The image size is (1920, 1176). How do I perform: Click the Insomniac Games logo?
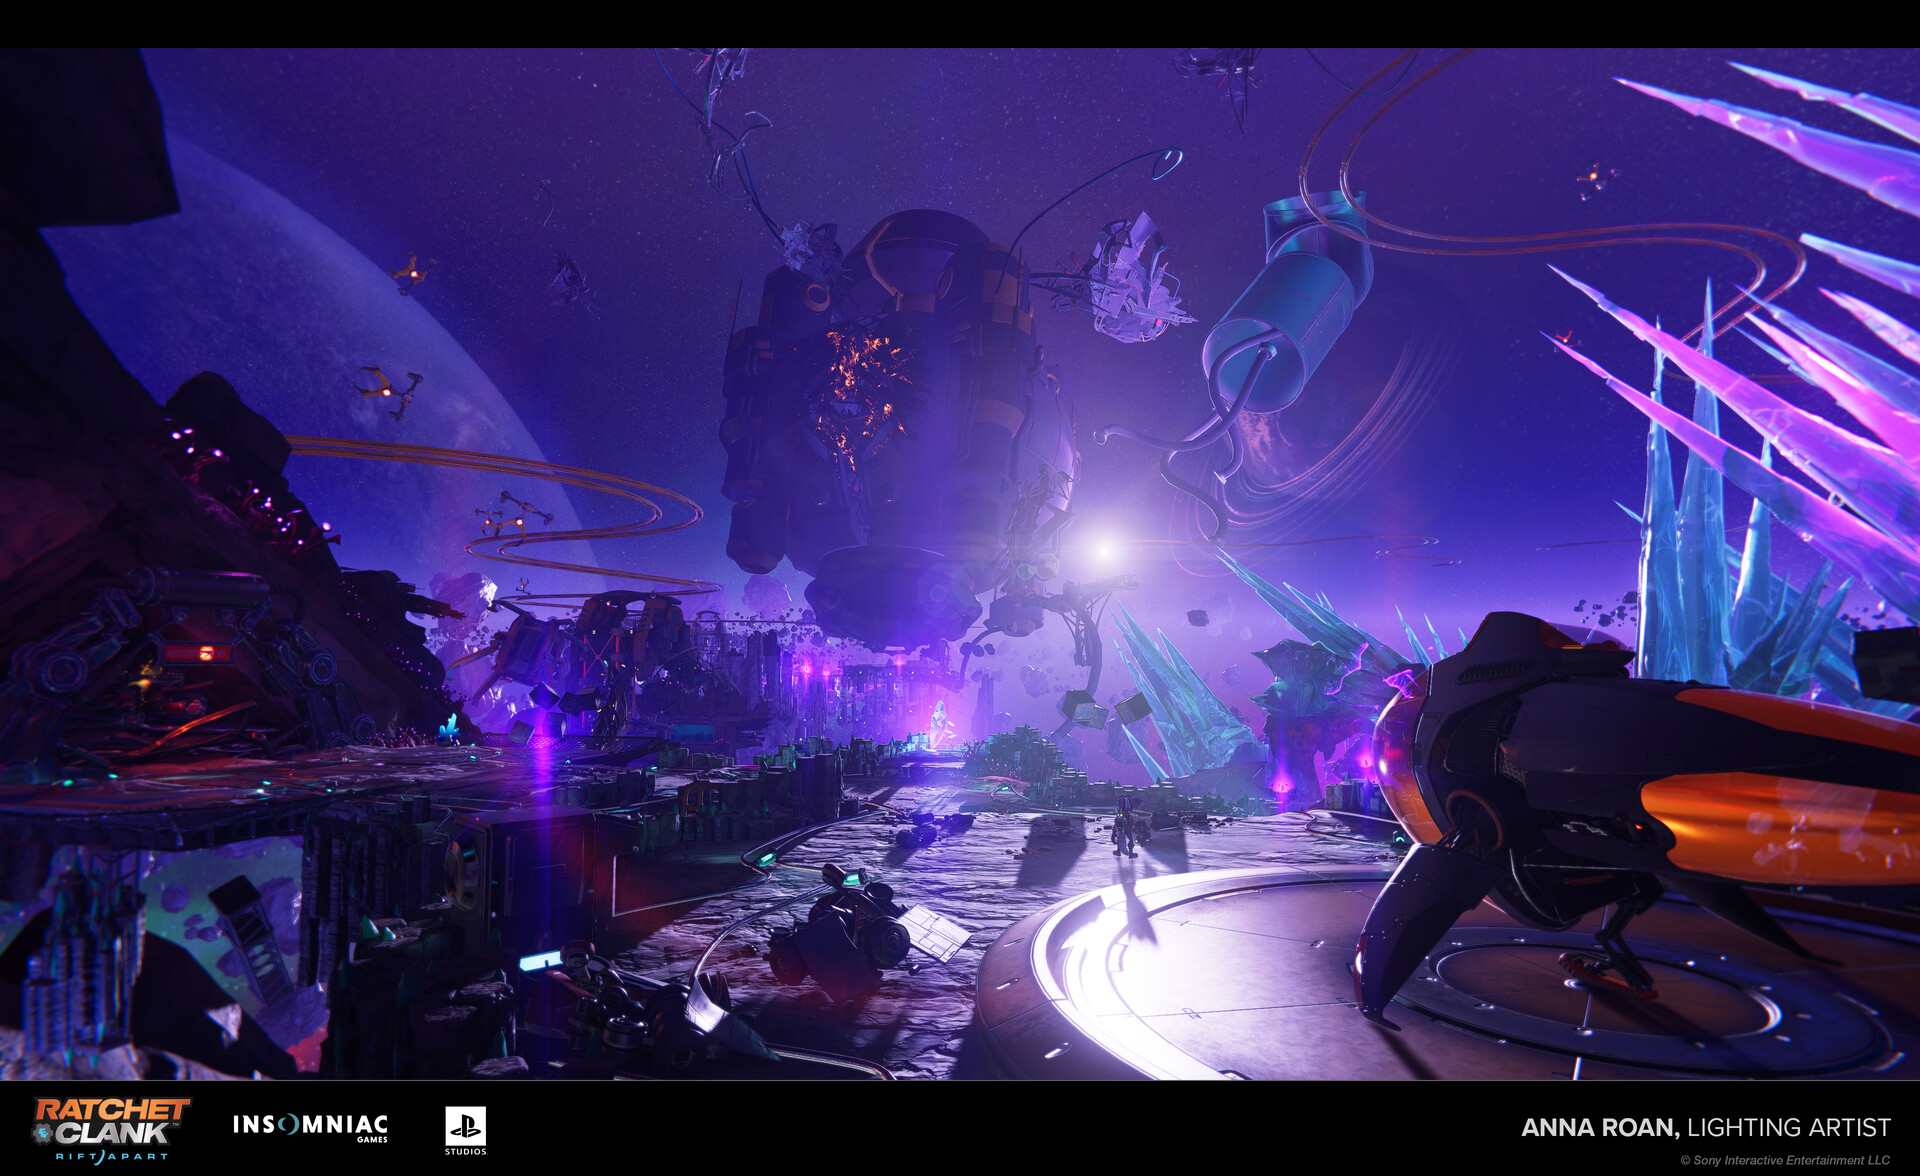point(310,1127)
